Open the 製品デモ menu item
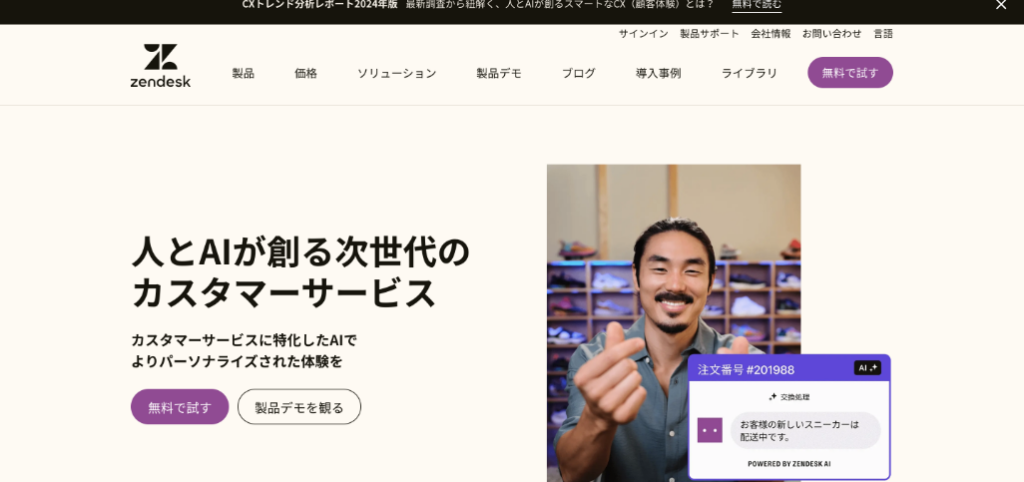Screen dimensions: 1024x482 click(x=499, y=73)
